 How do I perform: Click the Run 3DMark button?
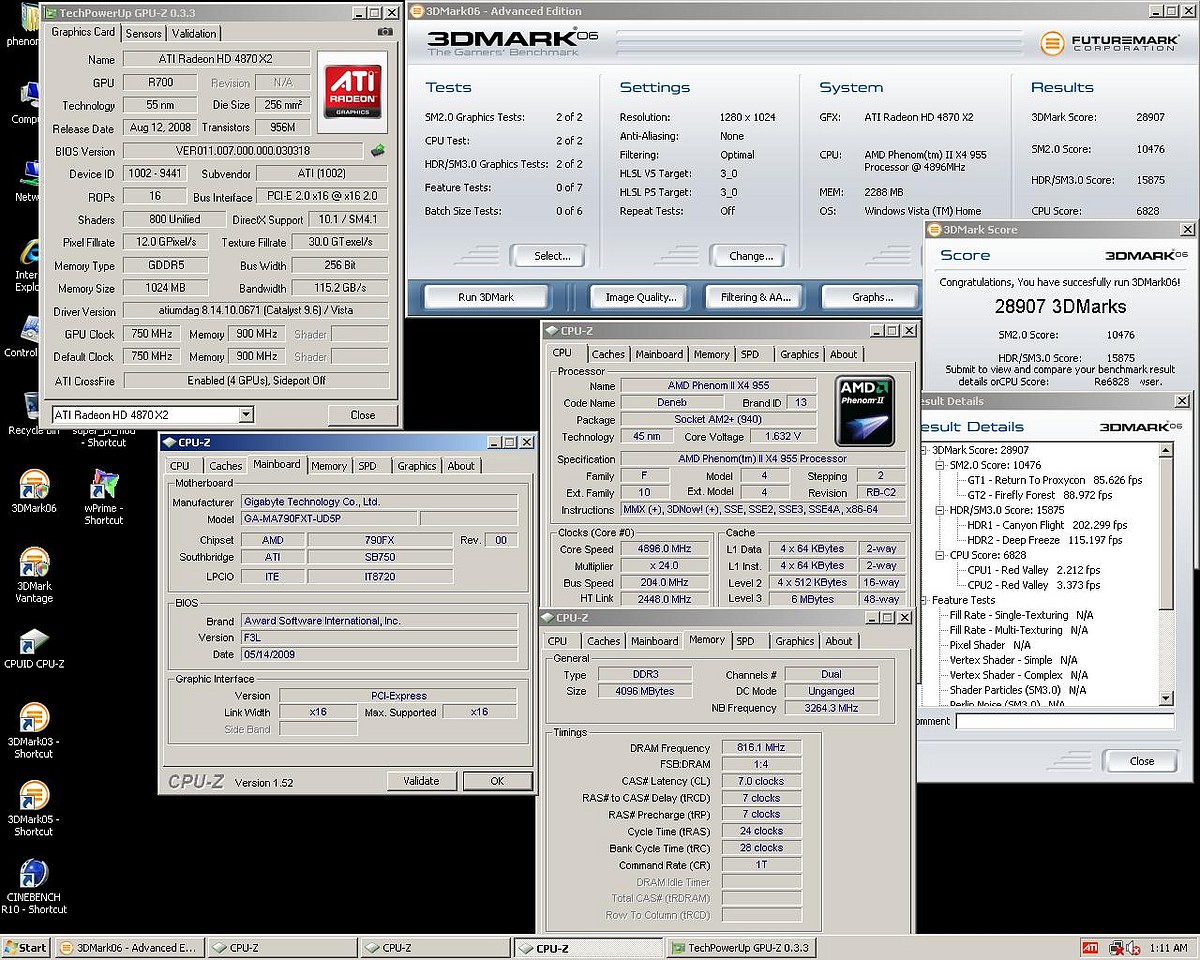click(485, 297)
